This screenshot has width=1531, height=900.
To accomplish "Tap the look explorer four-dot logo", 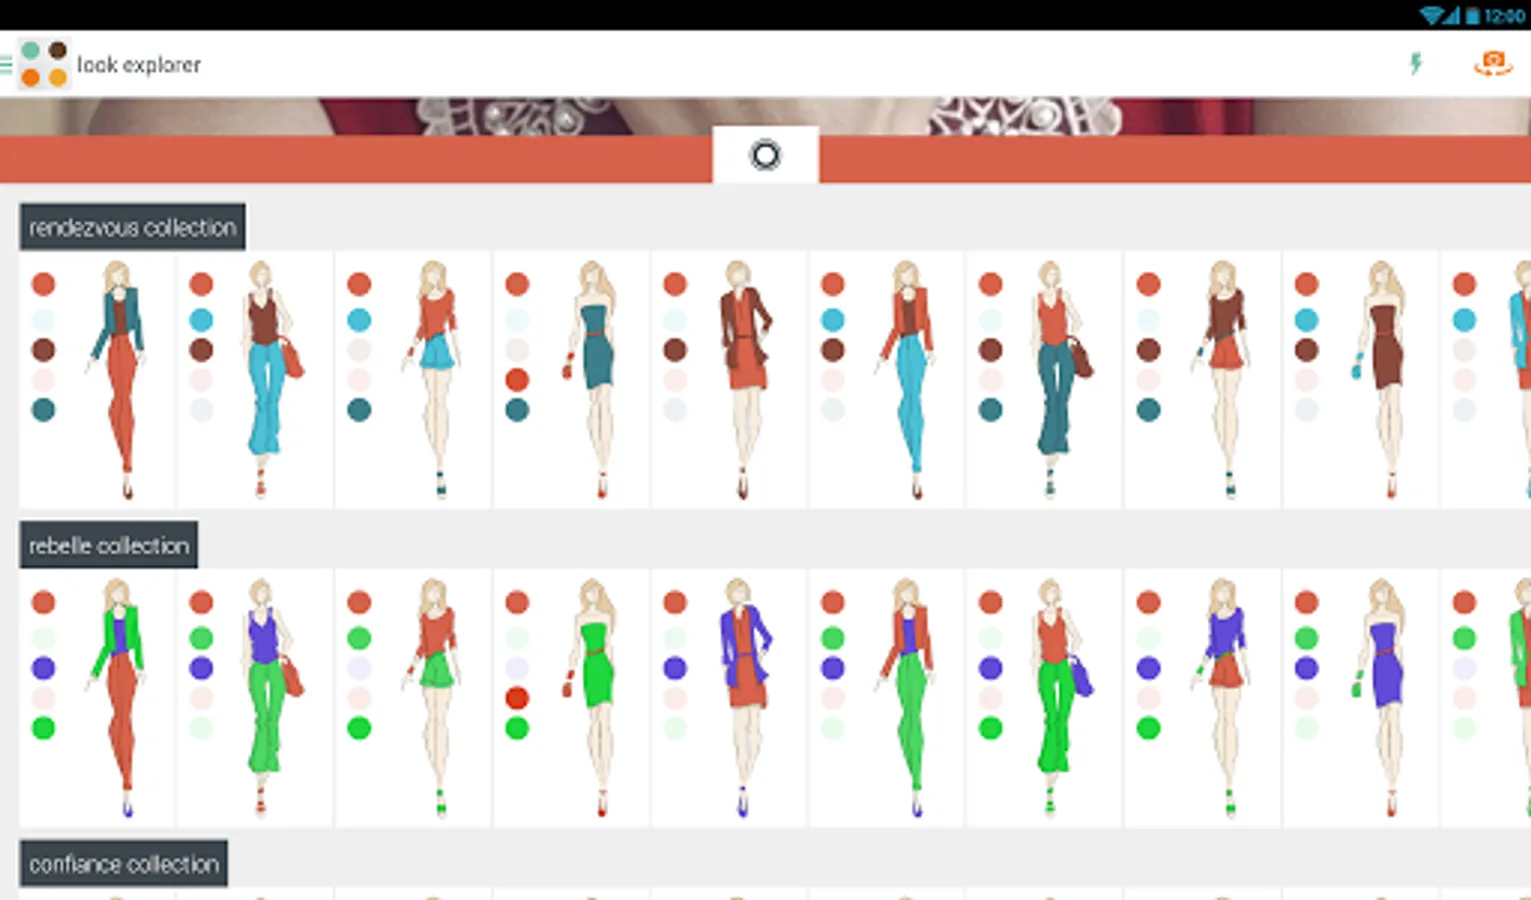I will click(x=44, y=64).
